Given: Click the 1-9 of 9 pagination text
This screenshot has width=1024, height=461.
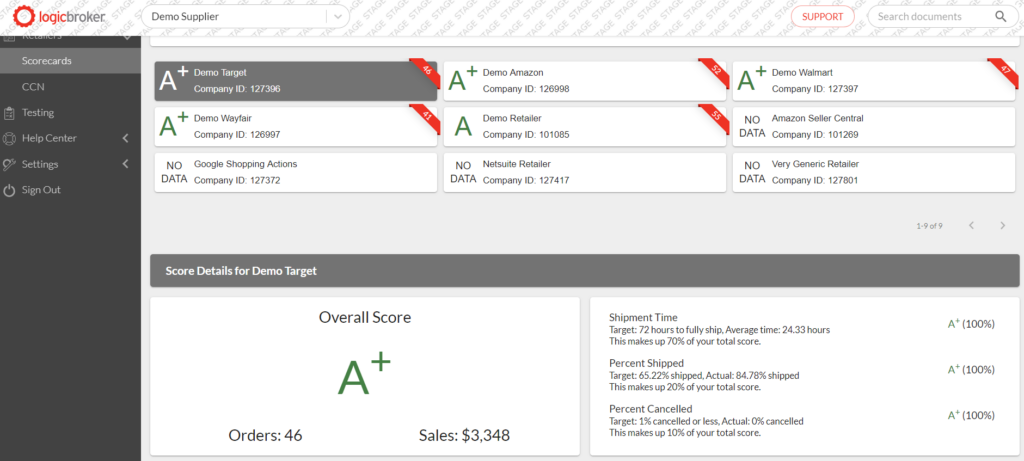Looking at the screenshot, I should pos(929,226).
